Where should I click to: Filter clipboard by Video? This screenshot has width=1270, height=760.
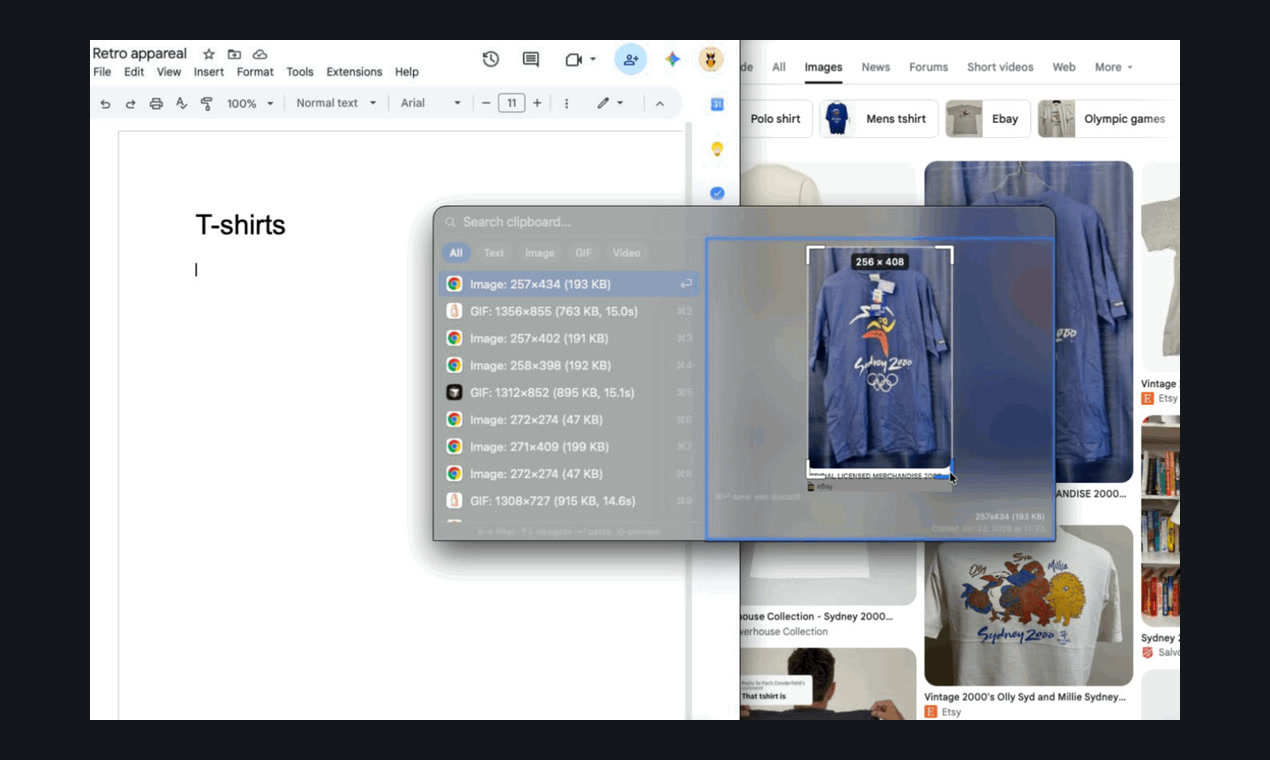click(626, 253)
